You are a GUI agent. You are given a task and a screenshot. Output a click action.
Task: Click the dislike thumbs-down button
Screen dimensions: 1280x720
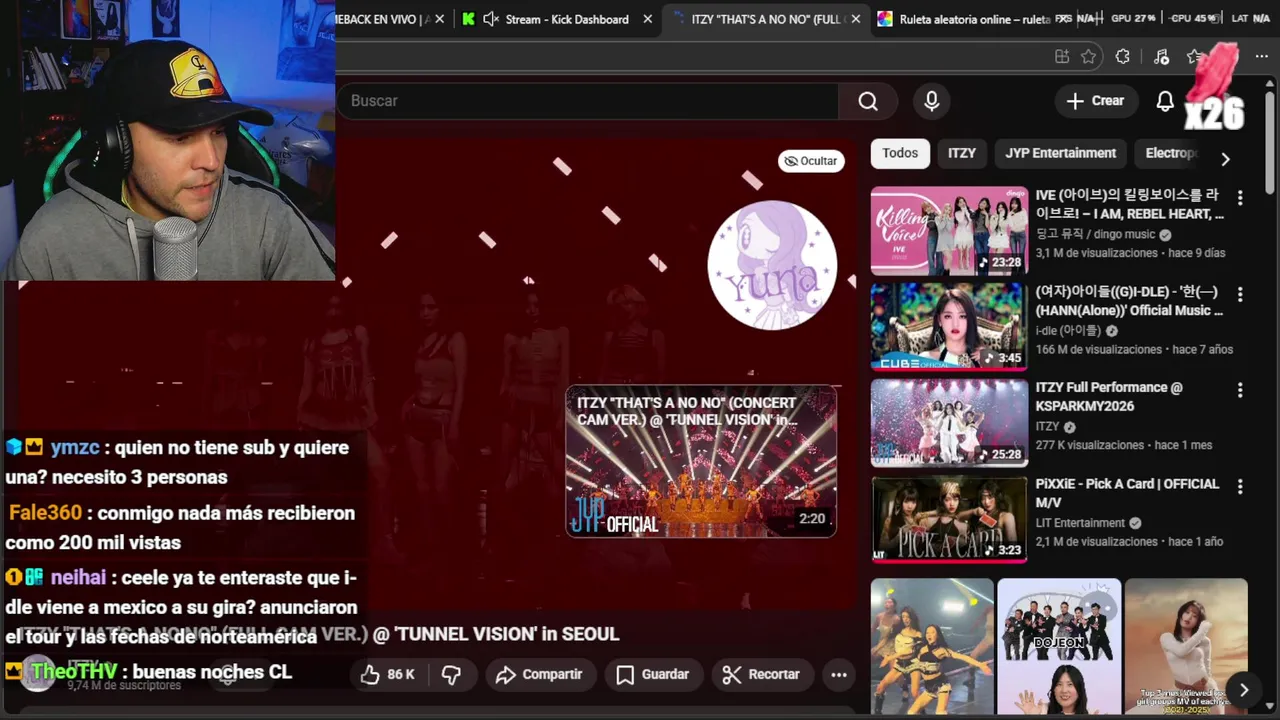click(451, 675)
